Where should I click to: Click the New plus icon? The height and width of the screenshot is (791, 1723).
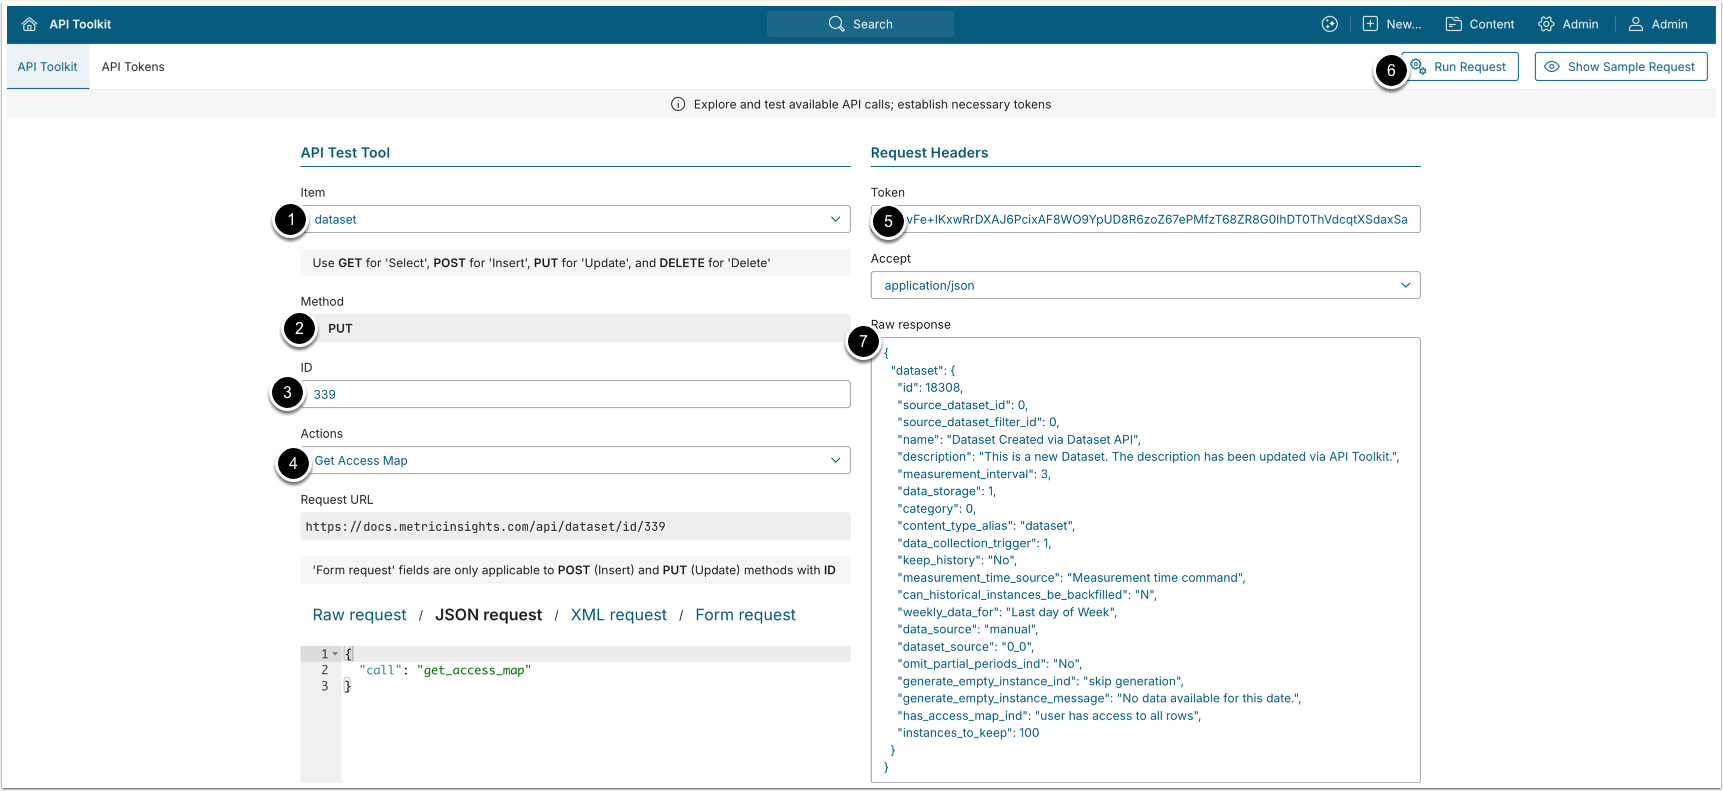click(x=1370, y=24)
